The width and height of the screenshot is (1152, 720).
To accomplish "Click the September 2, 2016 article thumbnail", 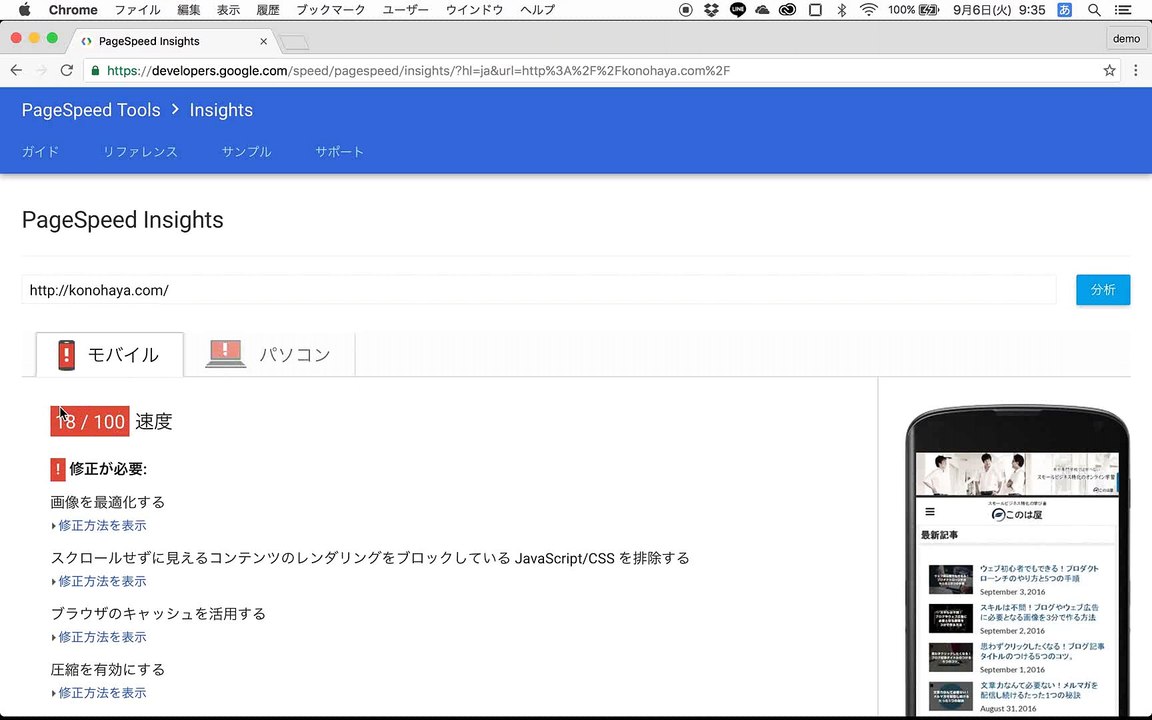I will [951, 619].
